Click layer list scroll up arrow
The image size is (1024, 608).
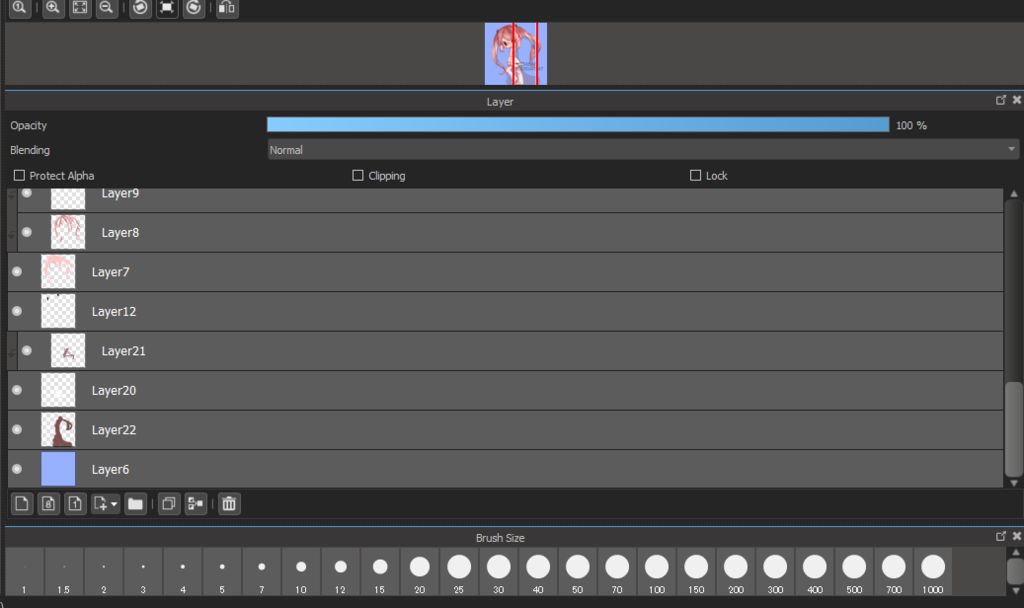point(1014,194)
